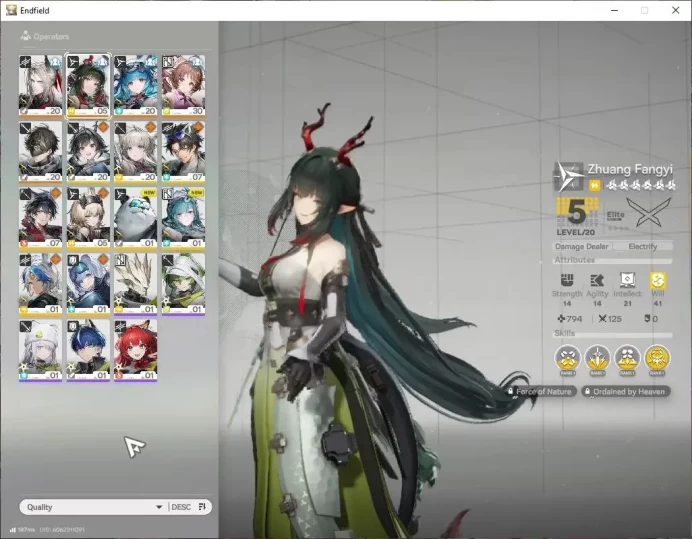Image resolution: width=692 pixels, height=539 pixels.
Task: Click the six-star rarity row
Action: click(x=641, y=185)
